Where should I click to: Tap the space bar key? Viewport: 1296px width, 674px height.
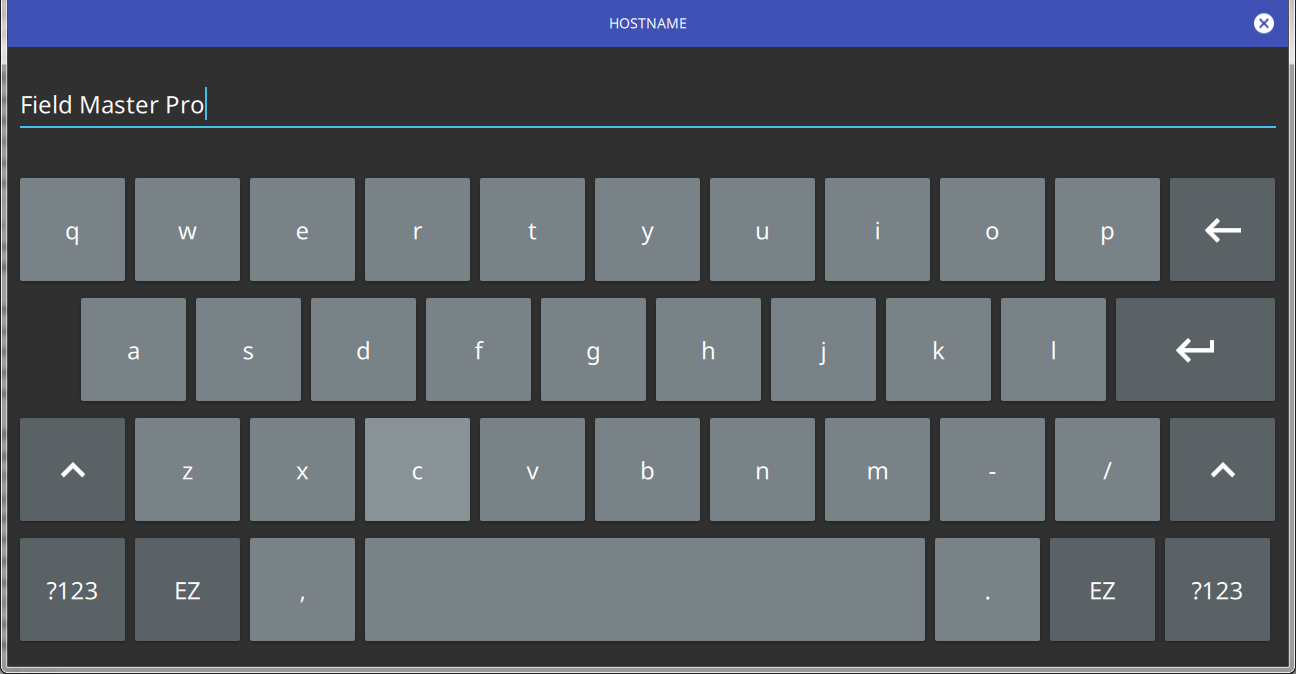pos(645,590)
